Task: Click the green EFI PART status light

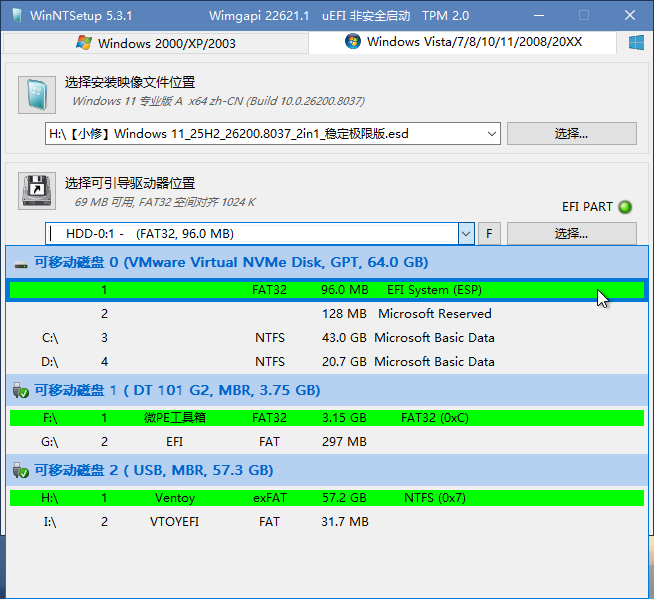Action: [x=625, y=207]
